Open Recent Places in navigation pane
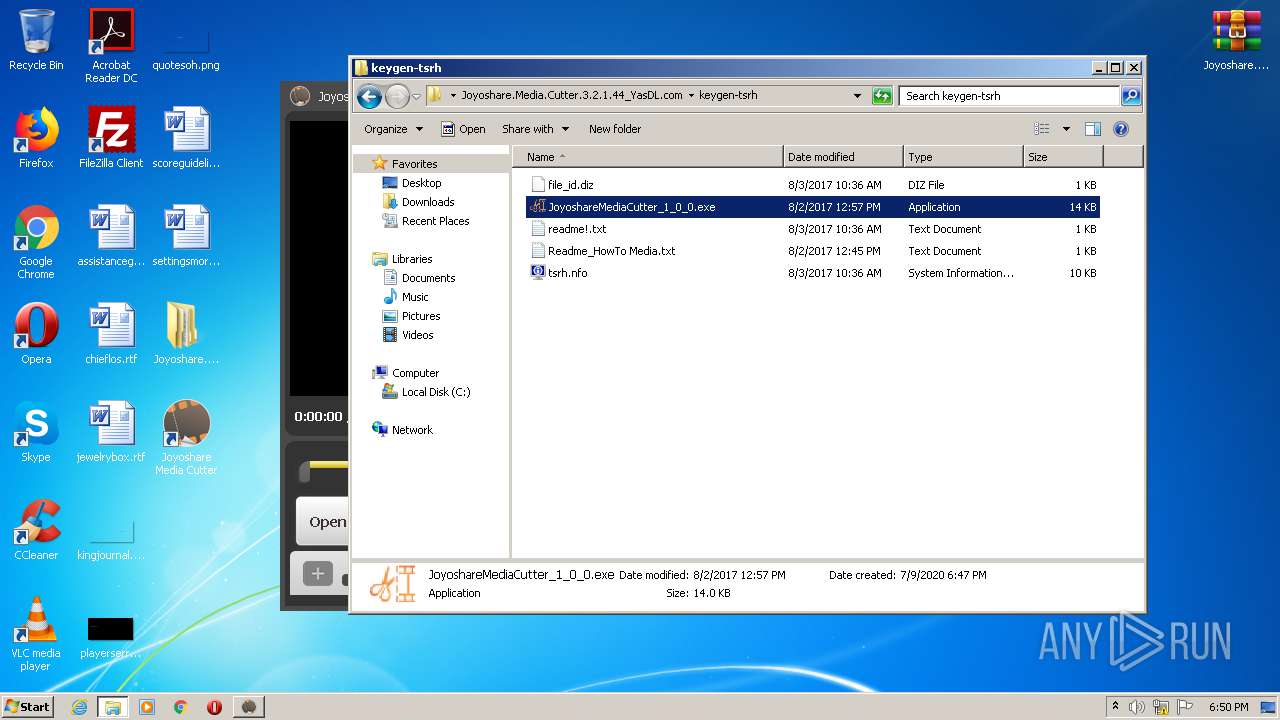Screen dimensions: 1280x720 click(x=435, y=221)
